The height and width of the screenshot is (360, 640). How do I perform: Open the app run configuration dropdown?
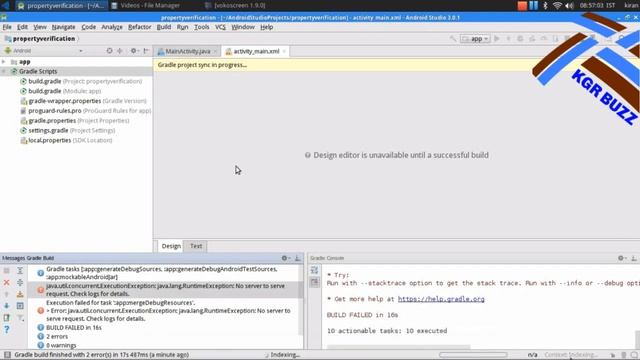click(475, 38)
